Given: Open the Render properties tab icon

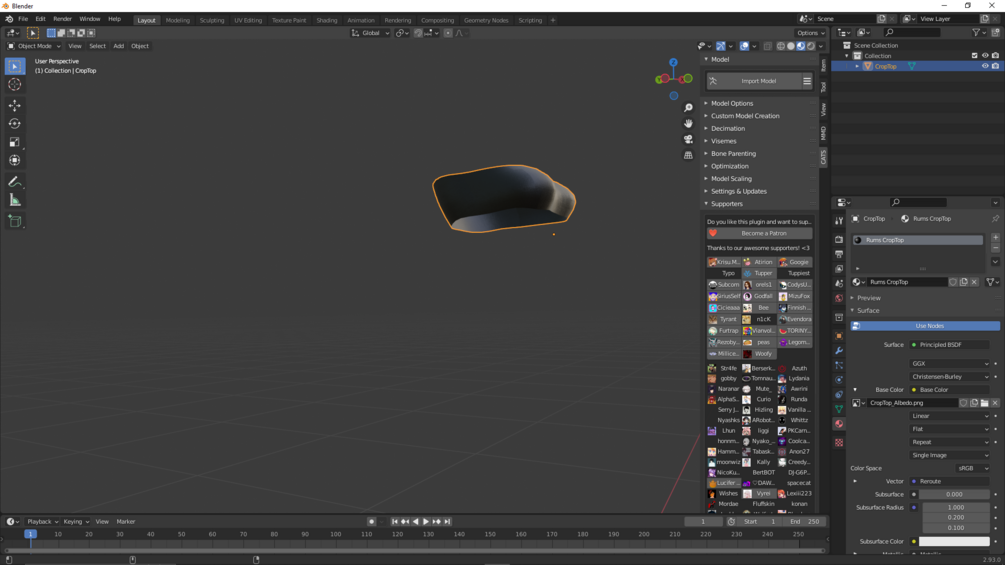Looking at the screenshot, I should [x=839, y=240].
